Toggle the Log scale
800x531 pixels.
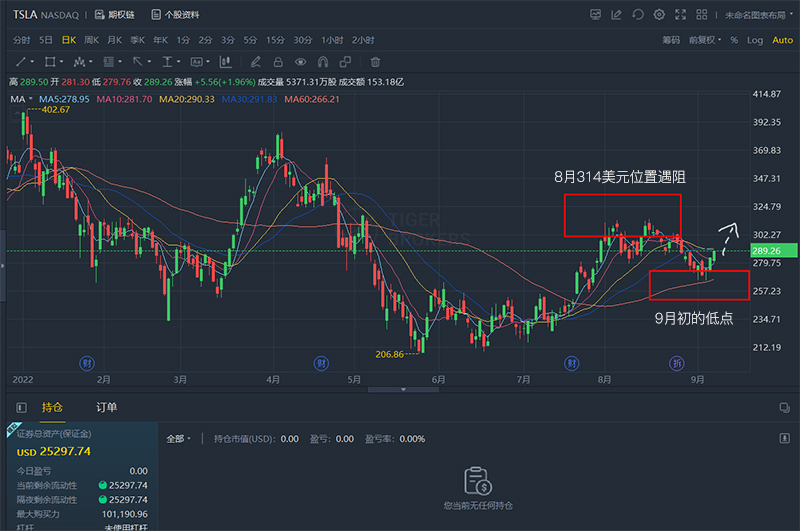(x=755, y=40)
